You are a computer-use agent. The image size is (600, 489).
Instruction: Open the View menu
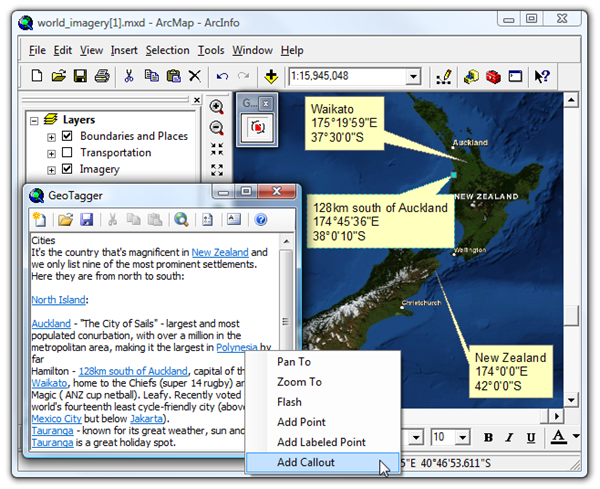91,50
